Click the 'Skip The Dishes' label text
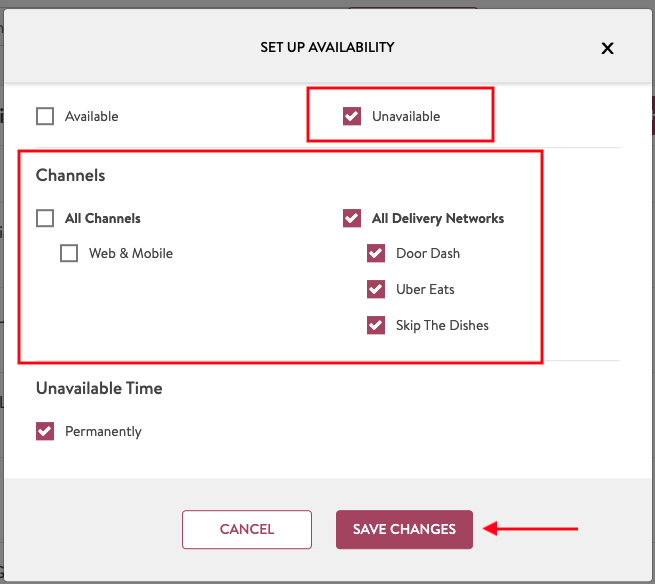The width and height of the screenshot is (655, 584). click(x=442, y=325)
